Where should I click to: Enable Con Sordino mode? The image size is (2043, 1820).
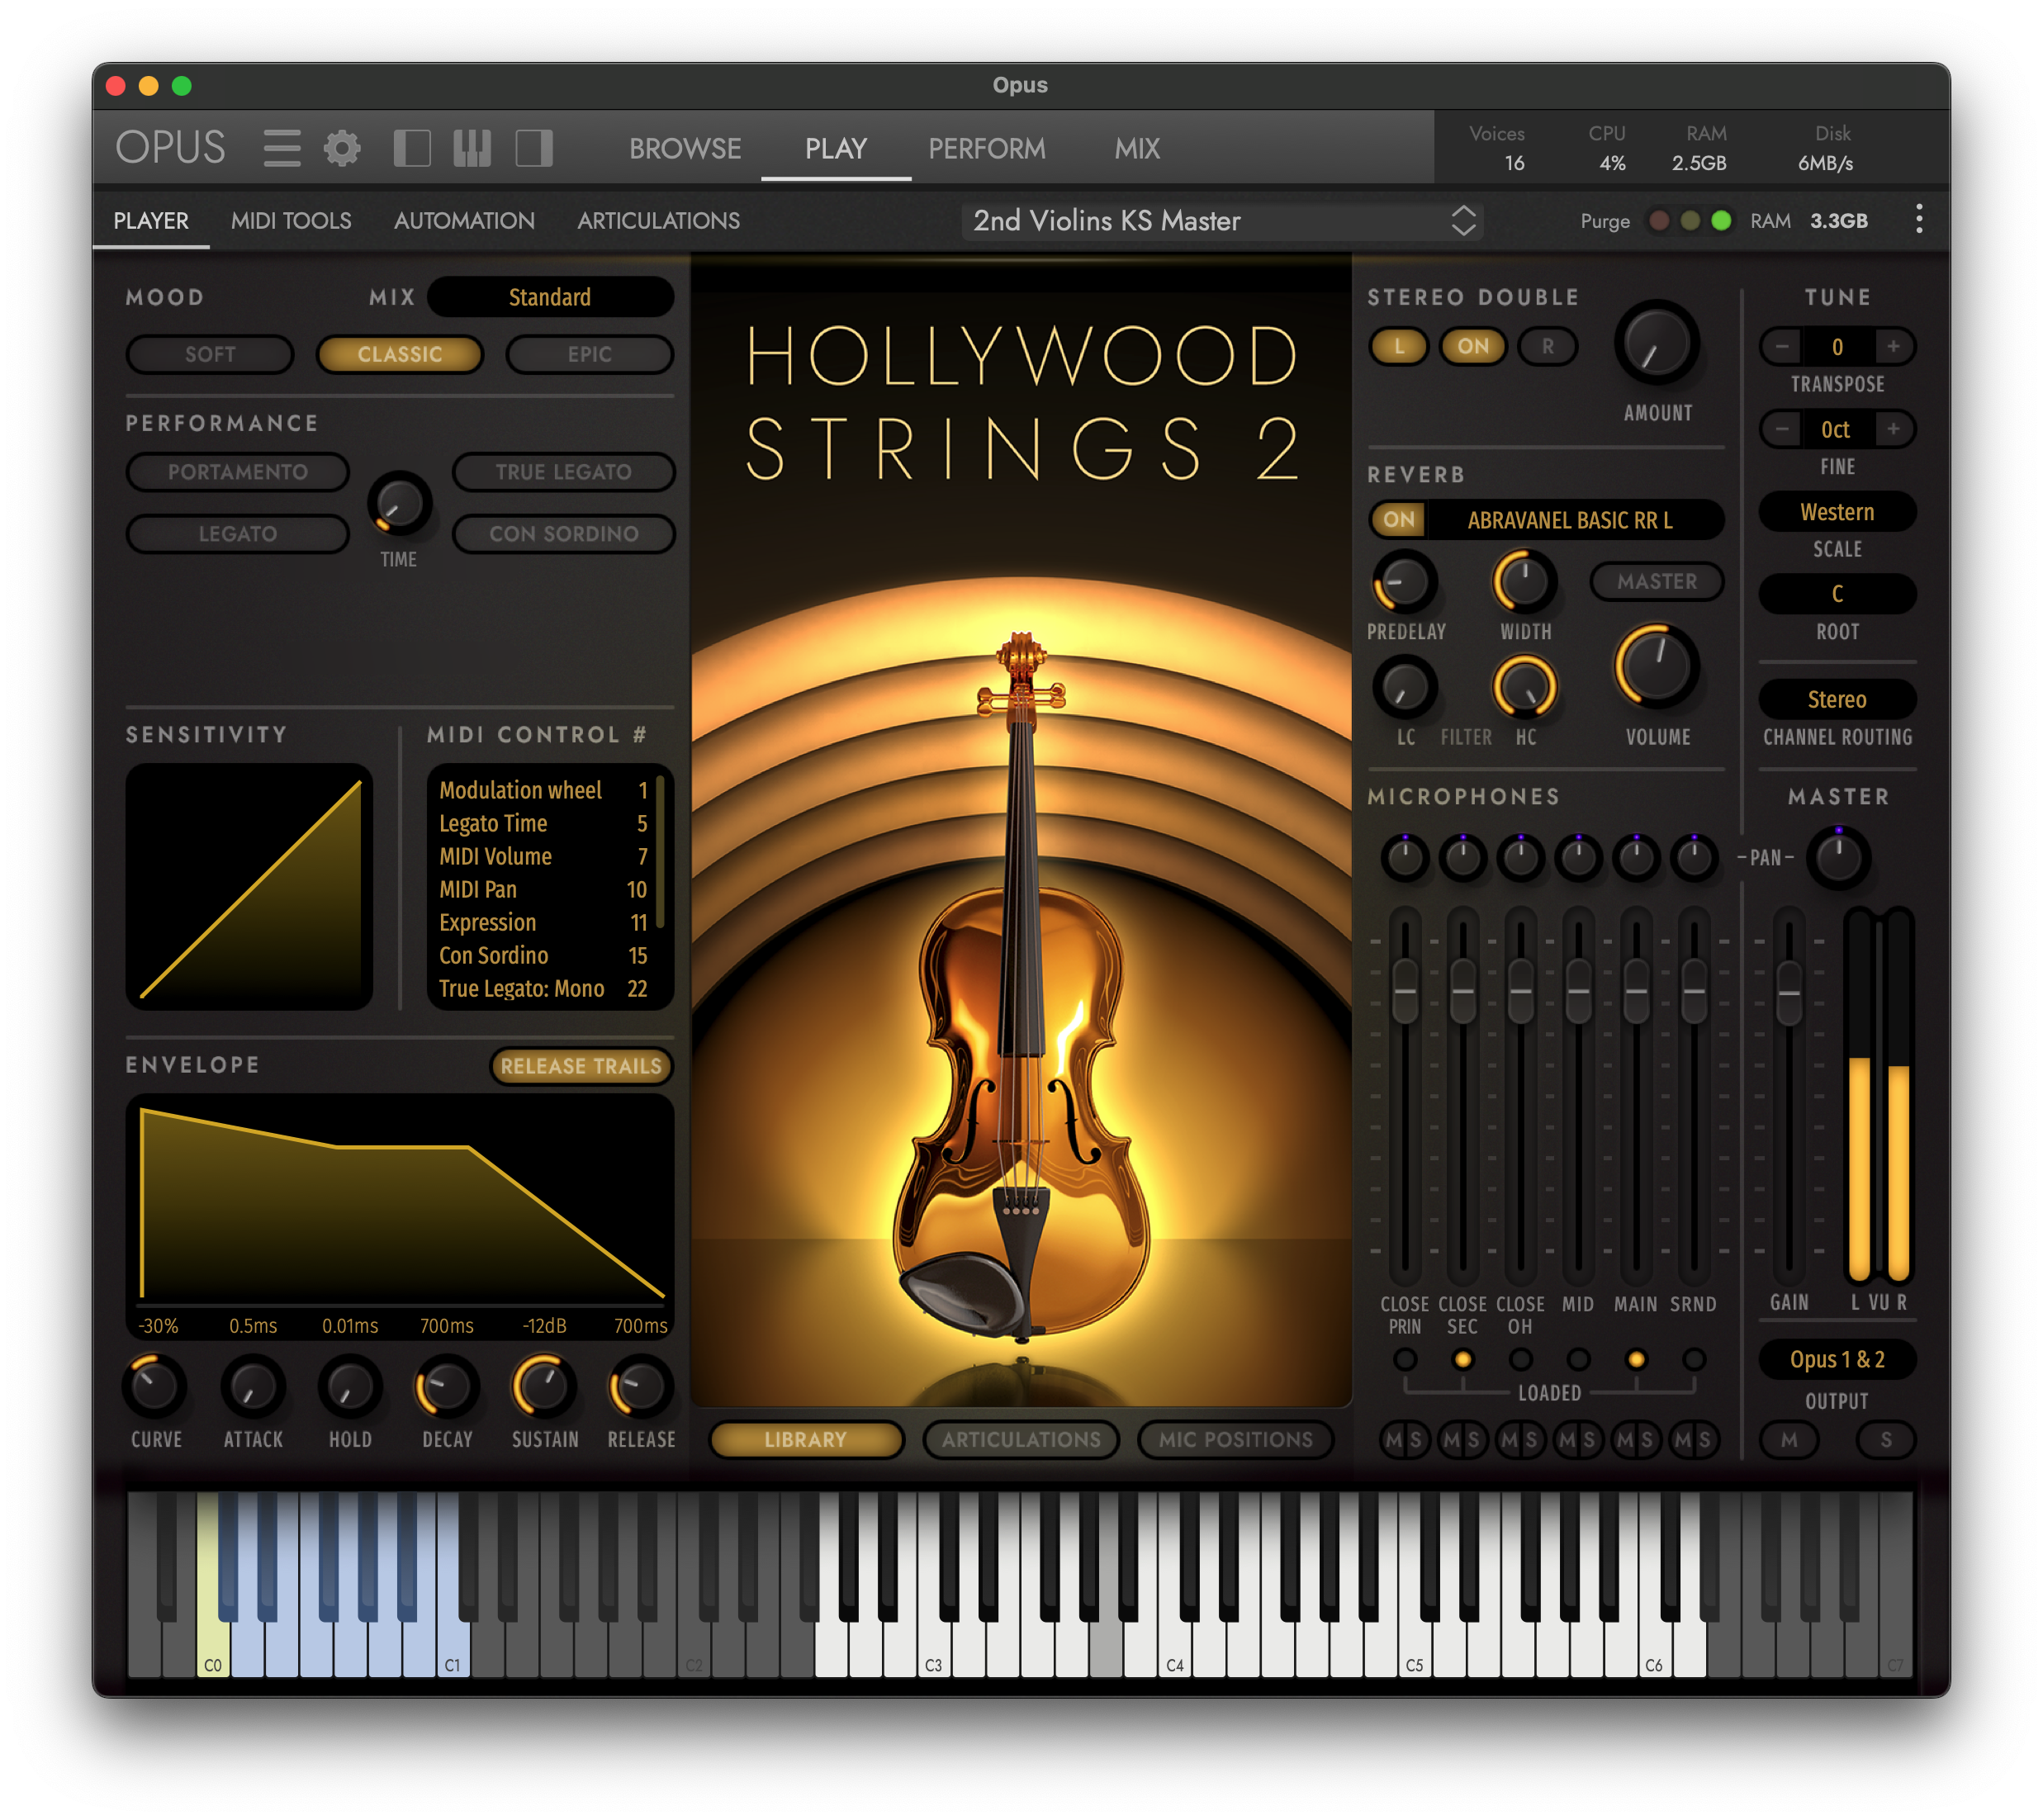click(563, 533)
